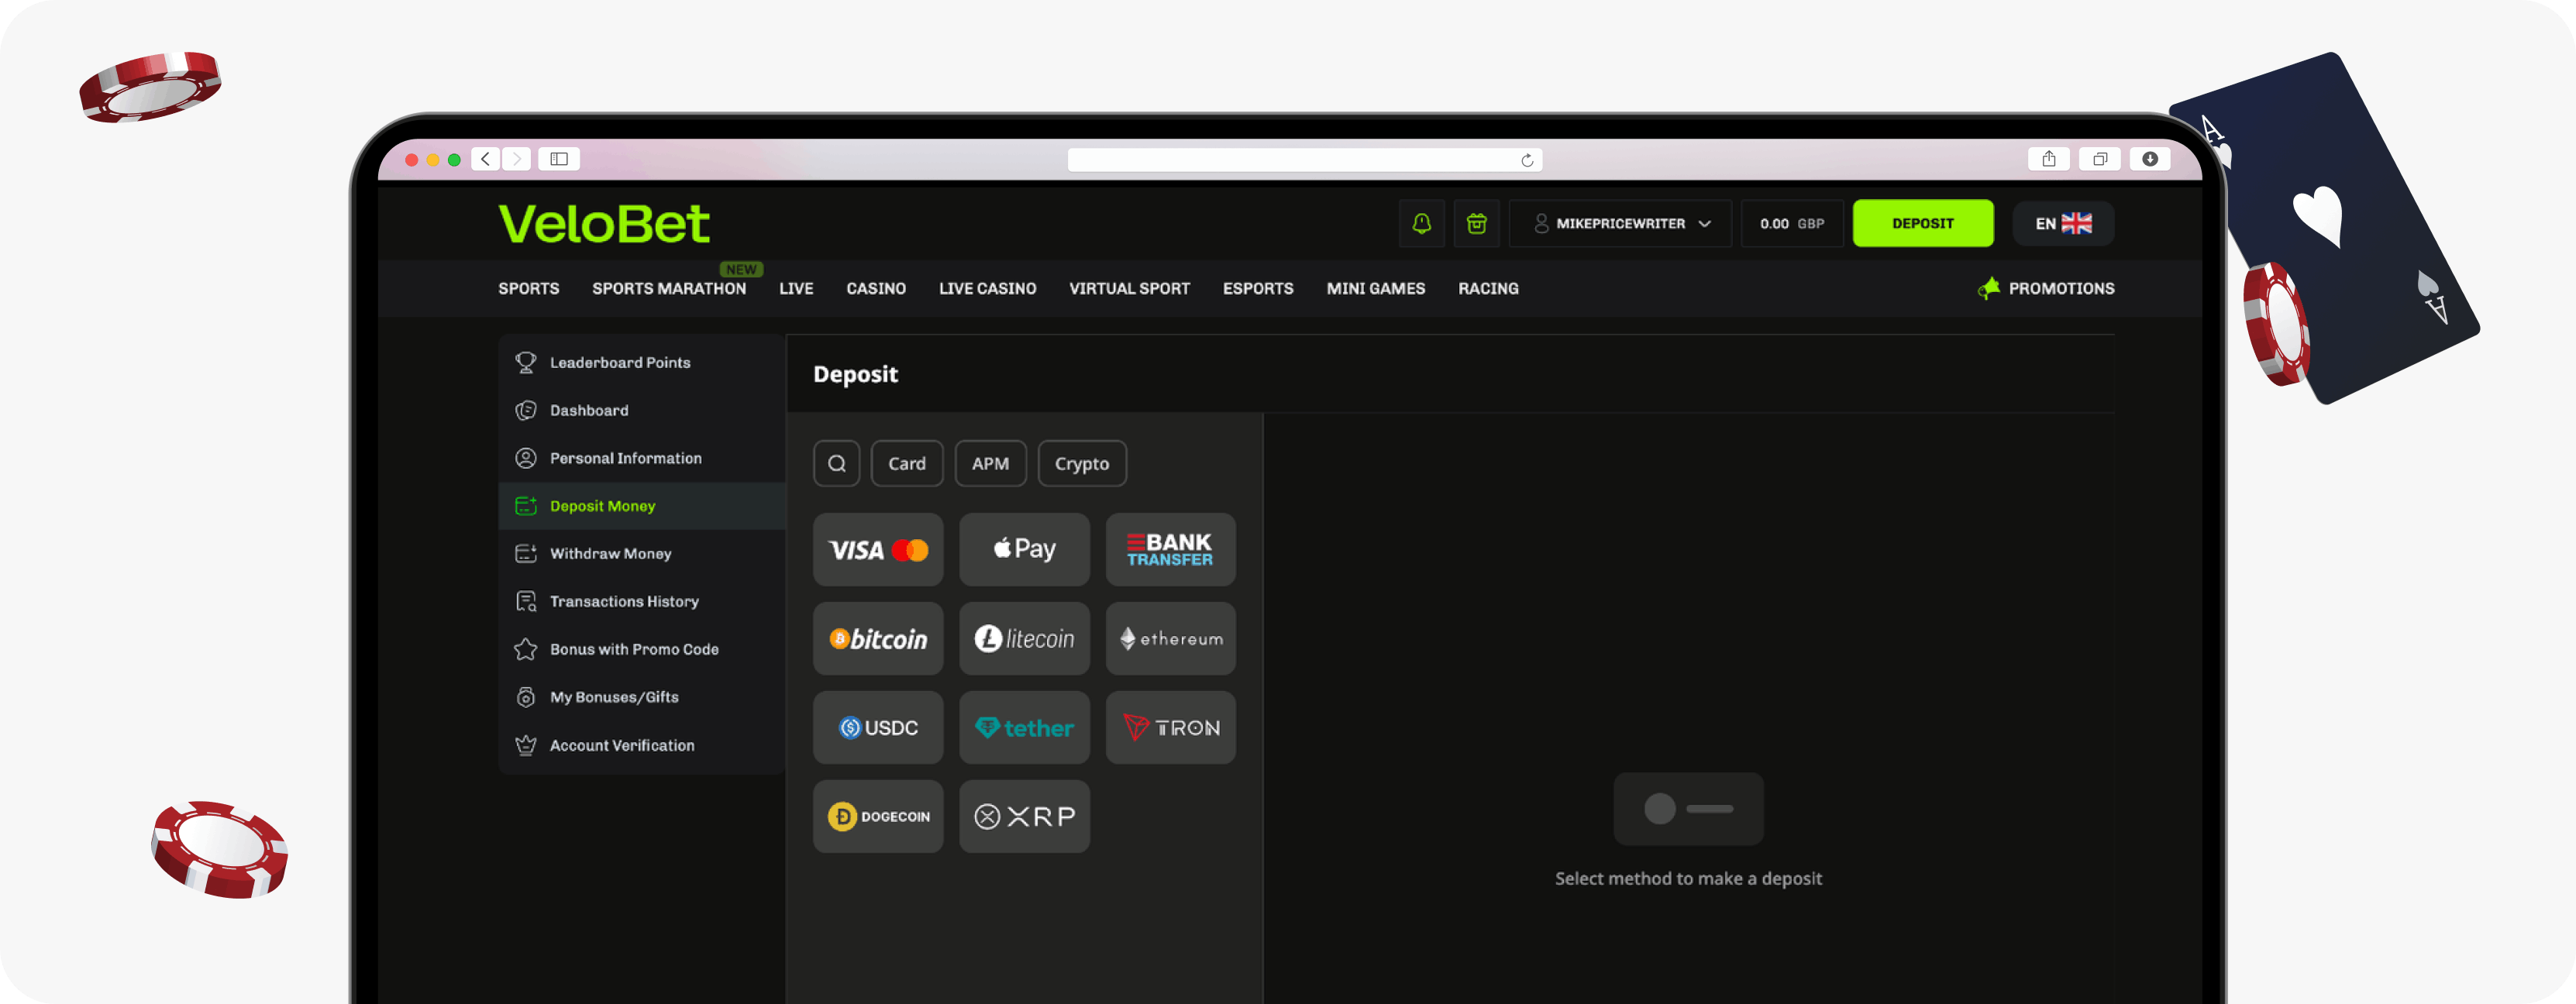The image size is (2576, 1004).
Task: Select USDC deposit method
Action: click(878, 728)
